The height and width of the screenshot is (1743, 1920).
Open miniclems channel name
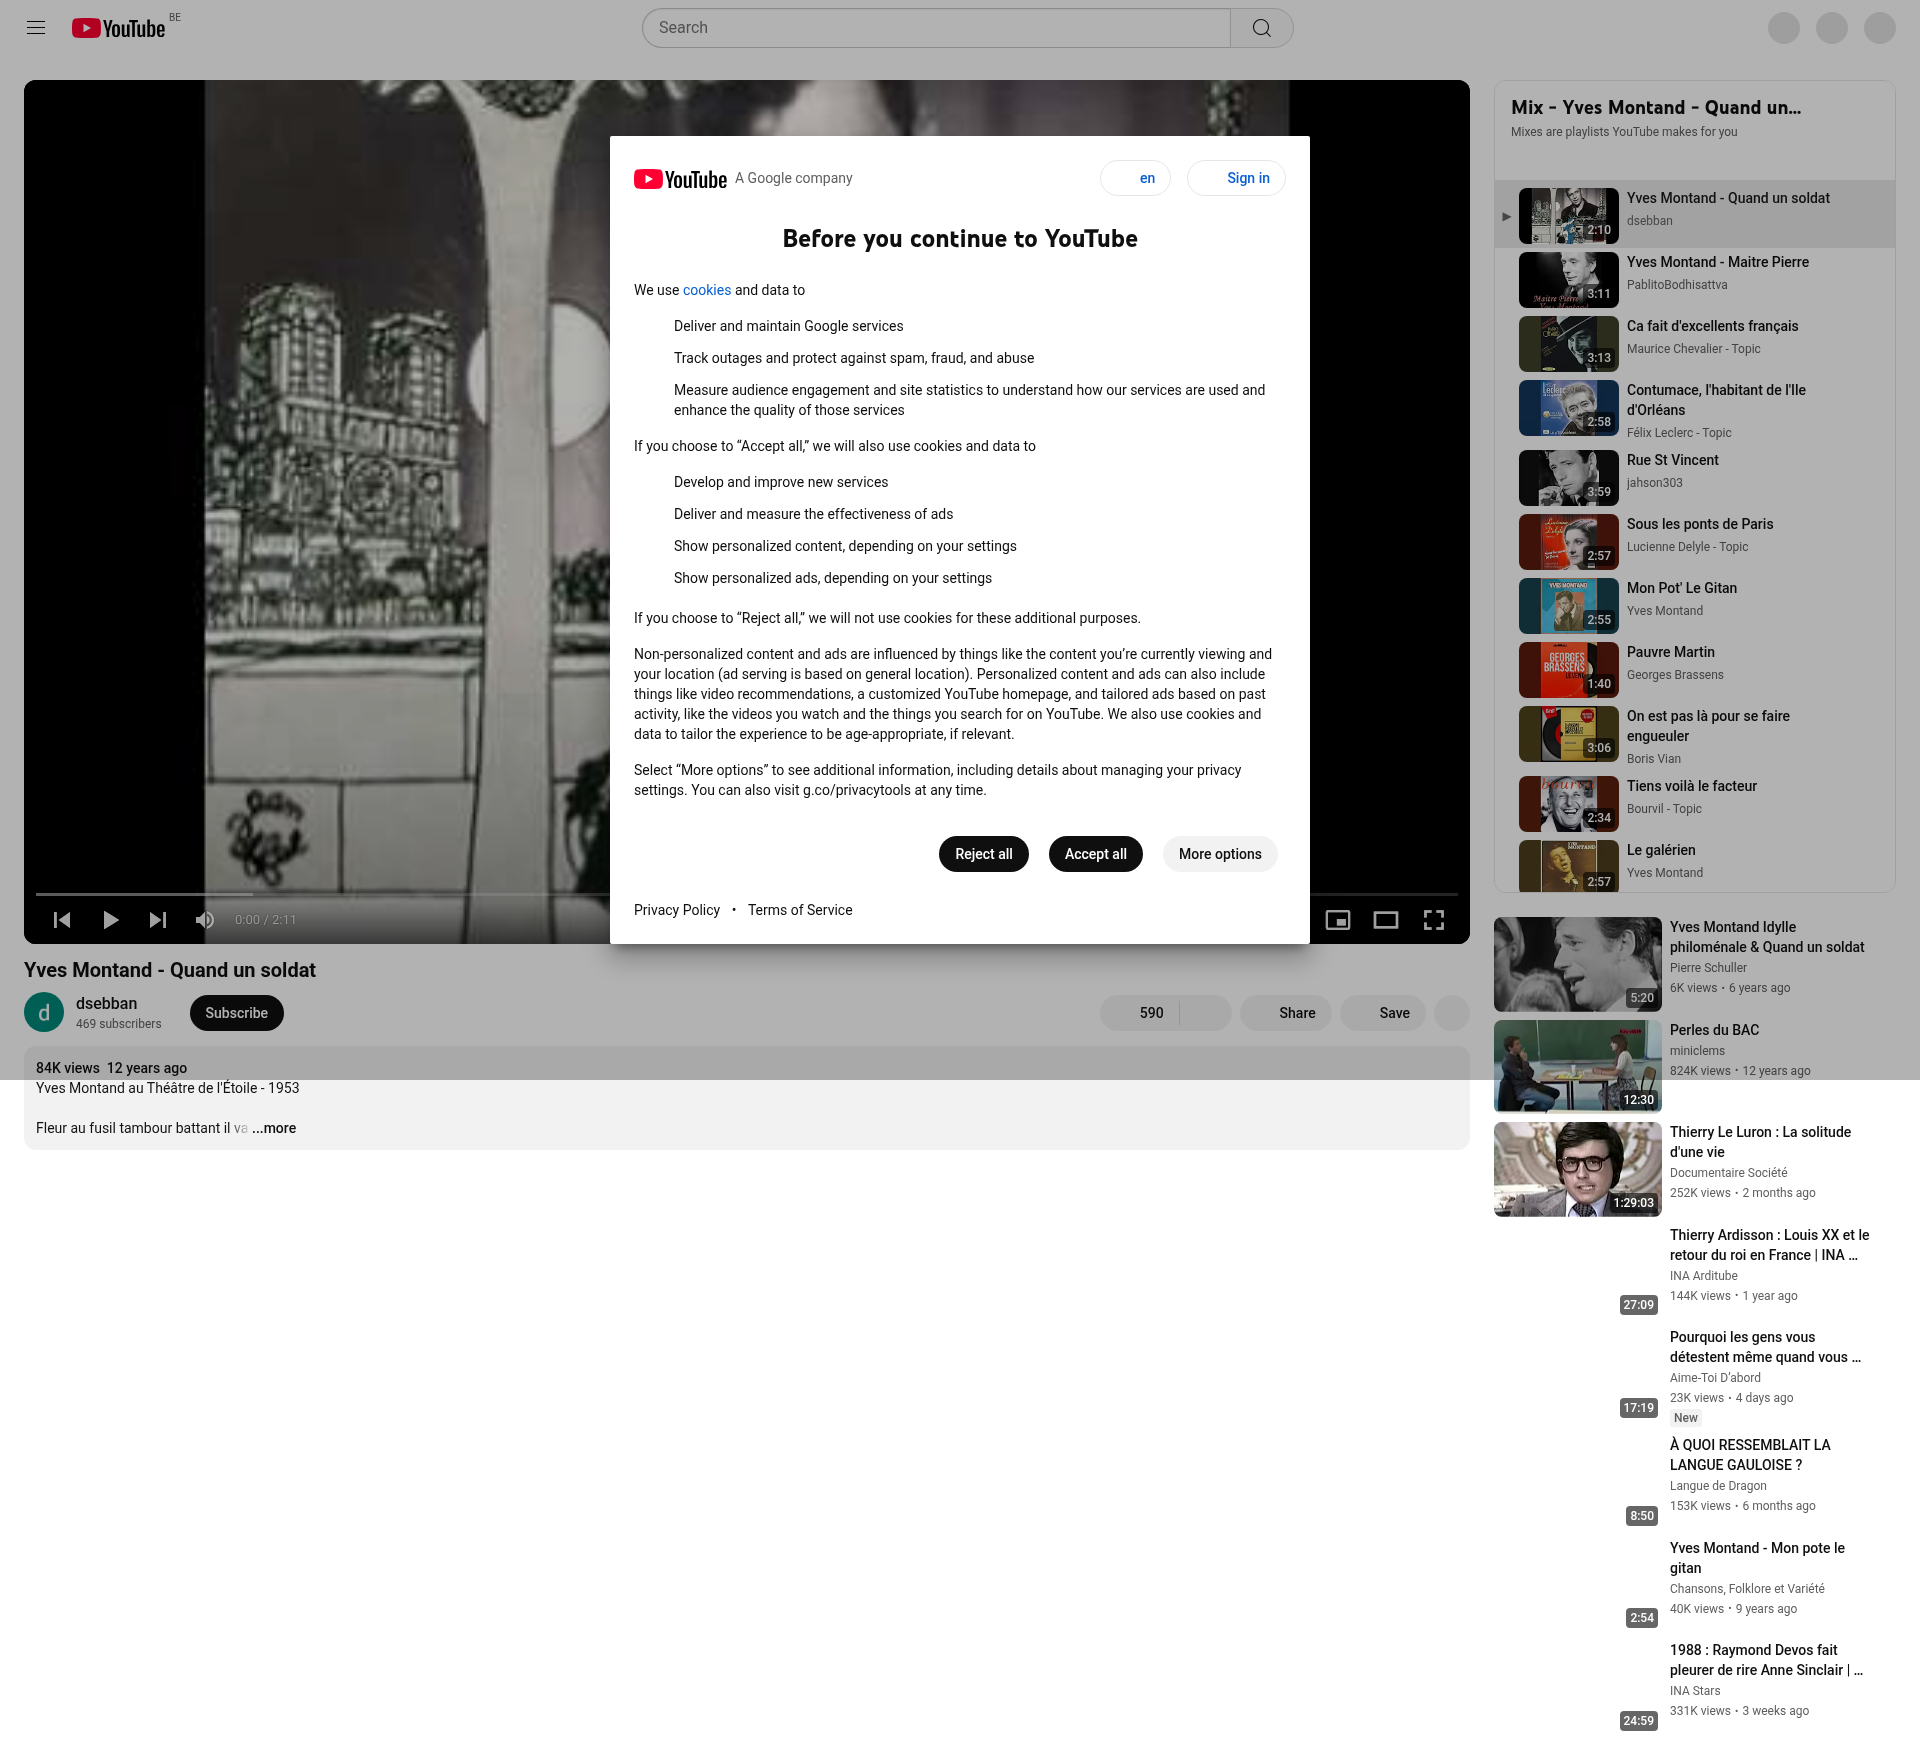point(1697,1051)
